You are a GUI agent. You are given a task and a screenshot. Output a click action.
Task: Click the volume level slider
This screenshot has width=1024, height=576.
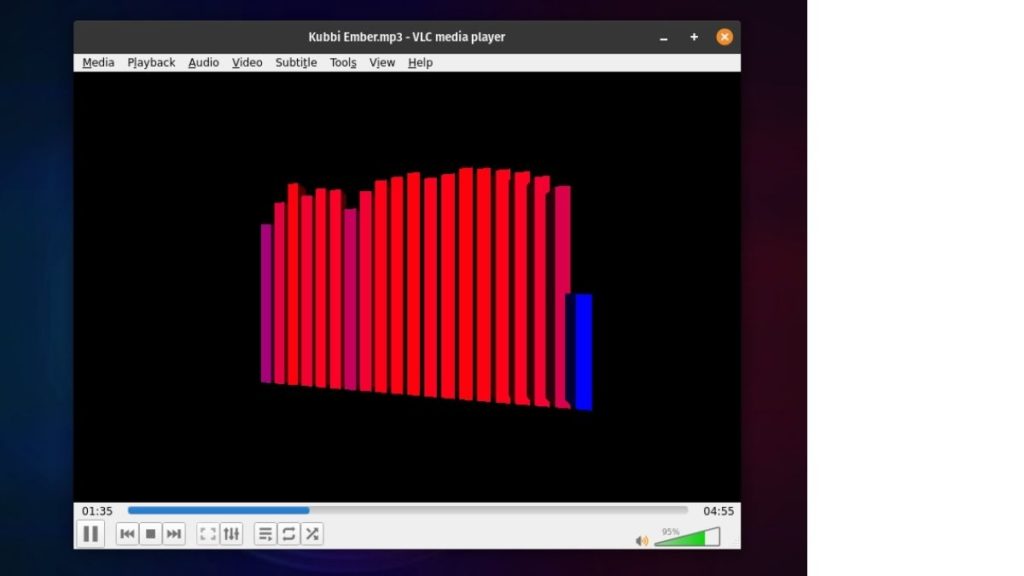click(x=686, y=539)
